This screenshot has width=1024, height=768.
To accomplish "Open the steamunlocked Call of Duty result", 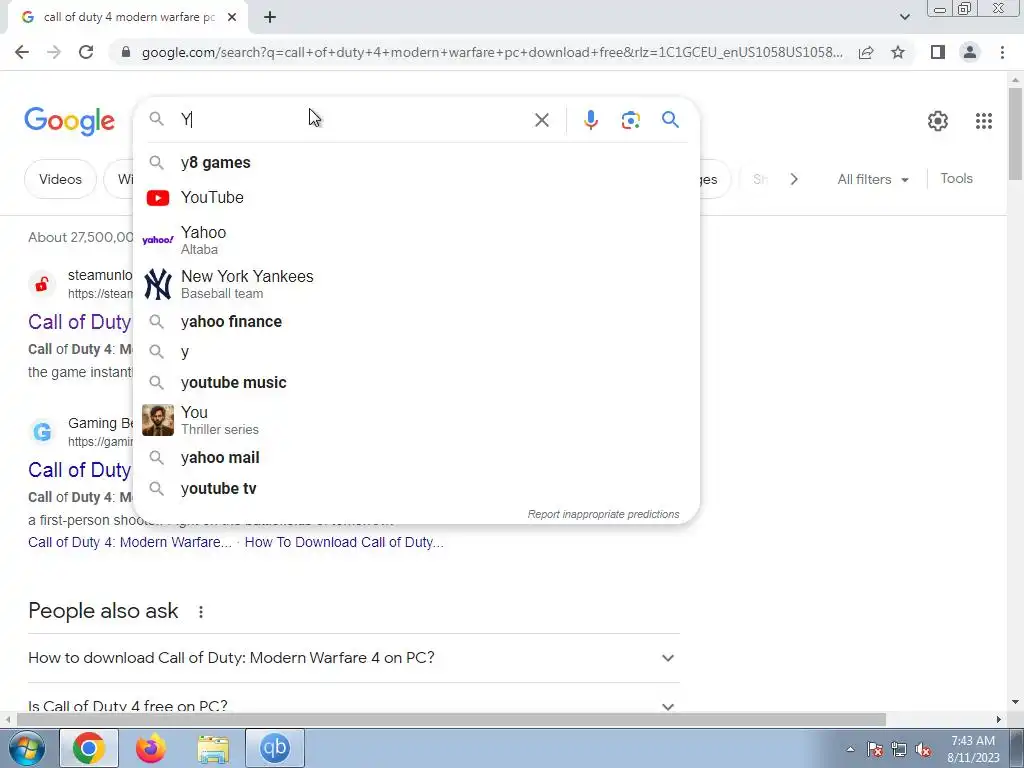I will tap(80, 322).
